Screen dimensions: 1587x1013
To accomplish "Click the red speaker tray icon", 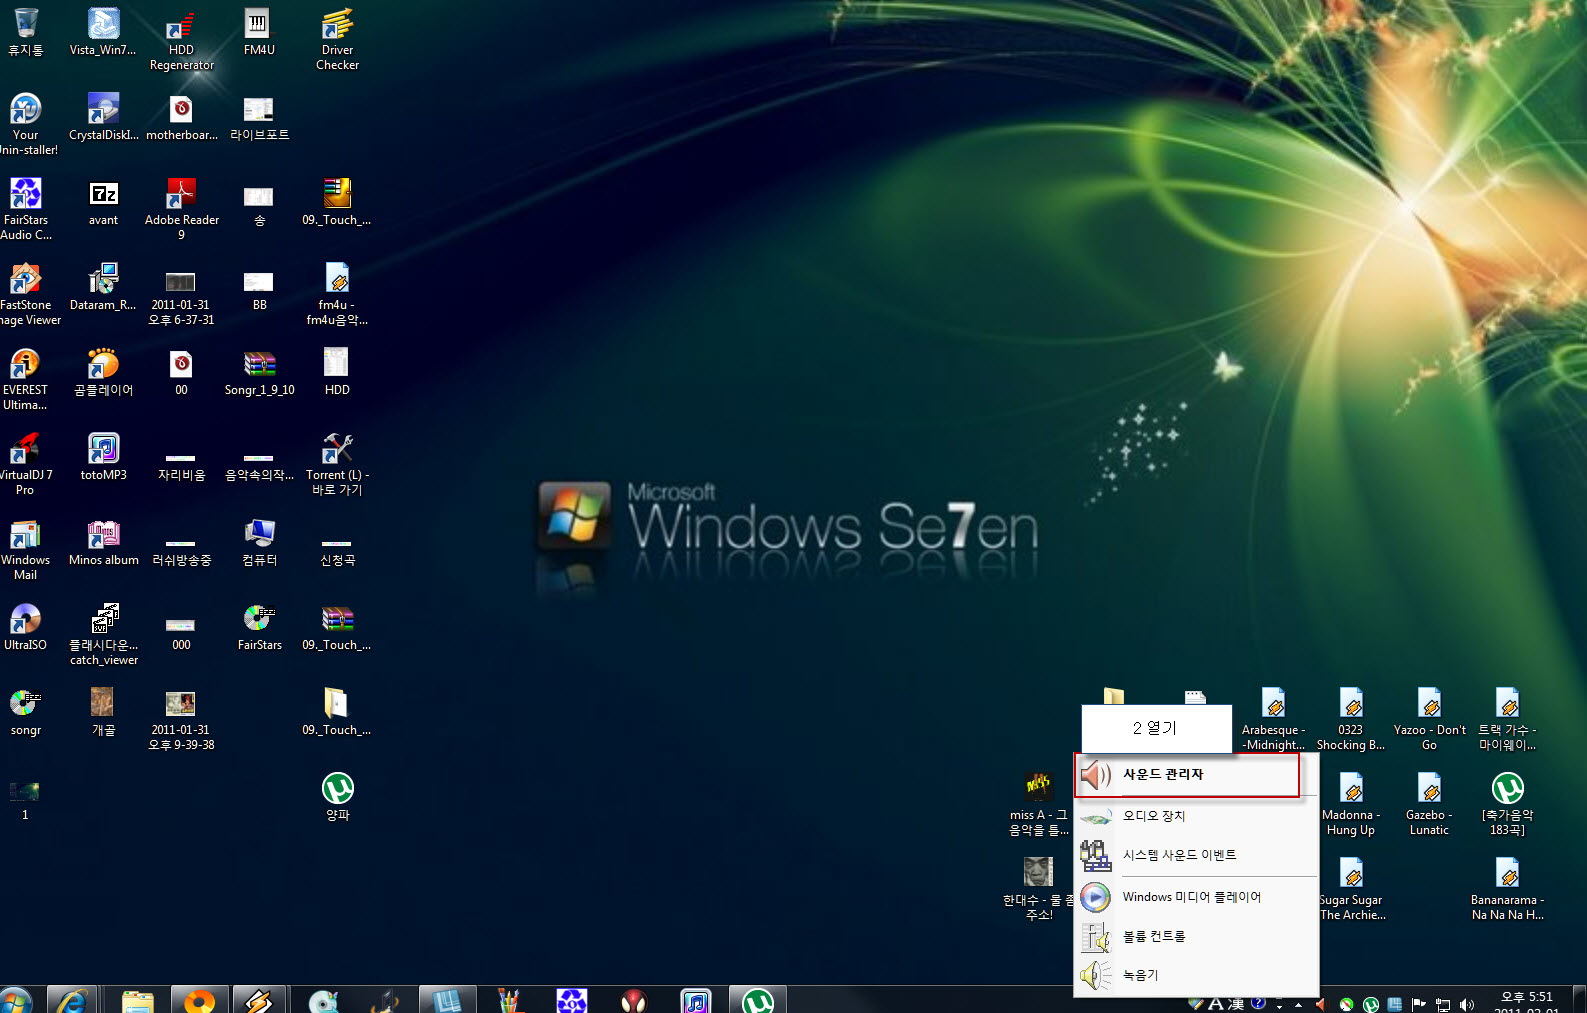I will (1321, 1005).
